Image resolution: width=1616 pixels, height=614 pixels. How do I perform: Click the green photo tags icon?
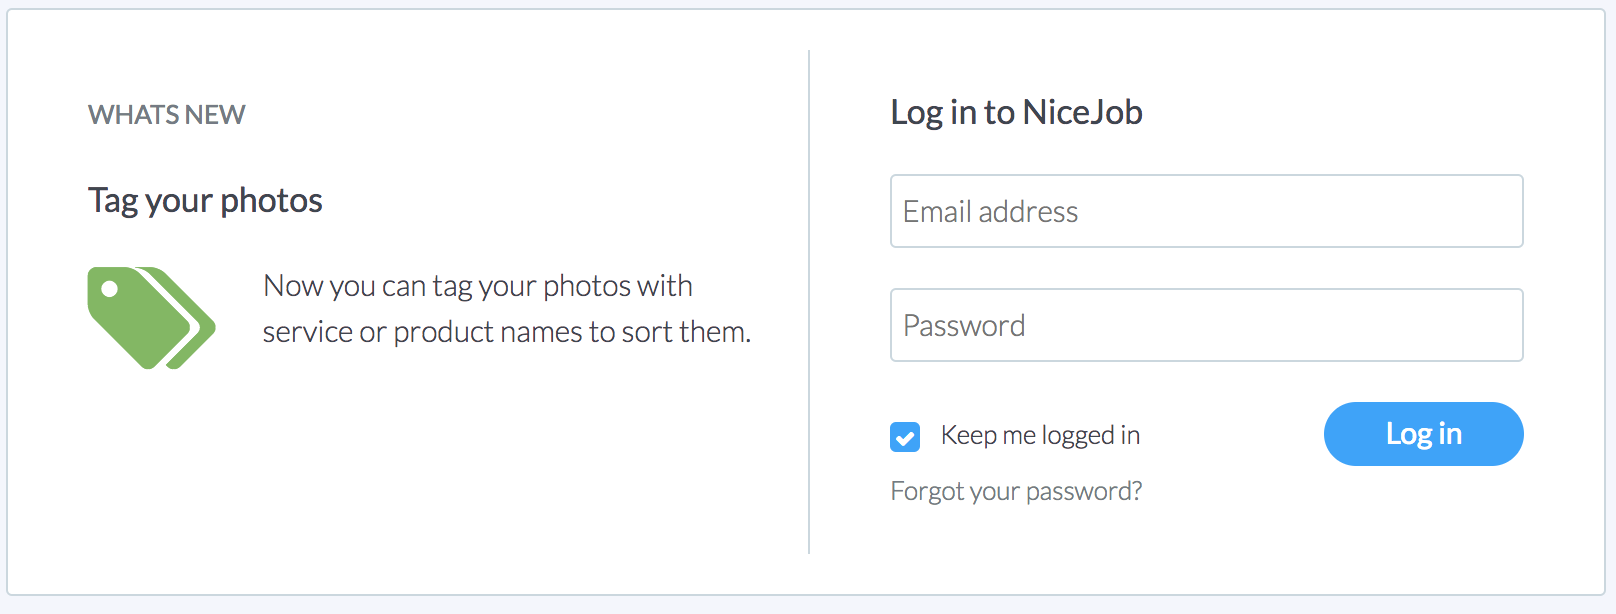tap(151, 318)
